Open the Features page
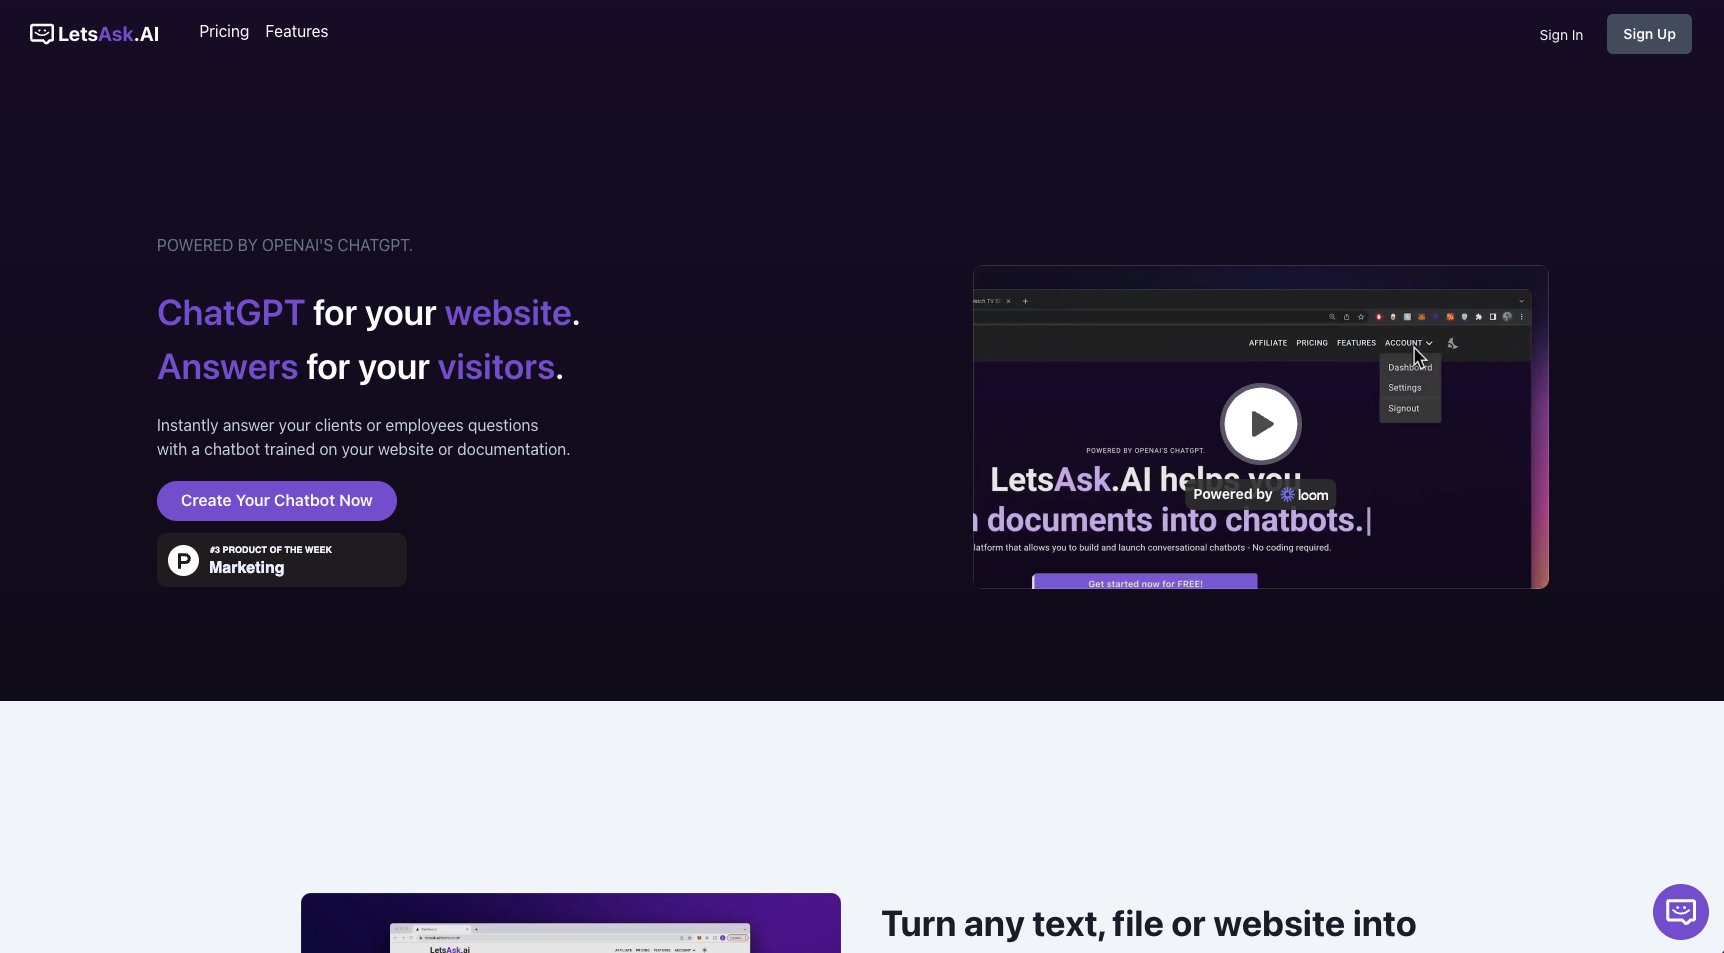The image size is (1724, 953). tap(296, 32)
